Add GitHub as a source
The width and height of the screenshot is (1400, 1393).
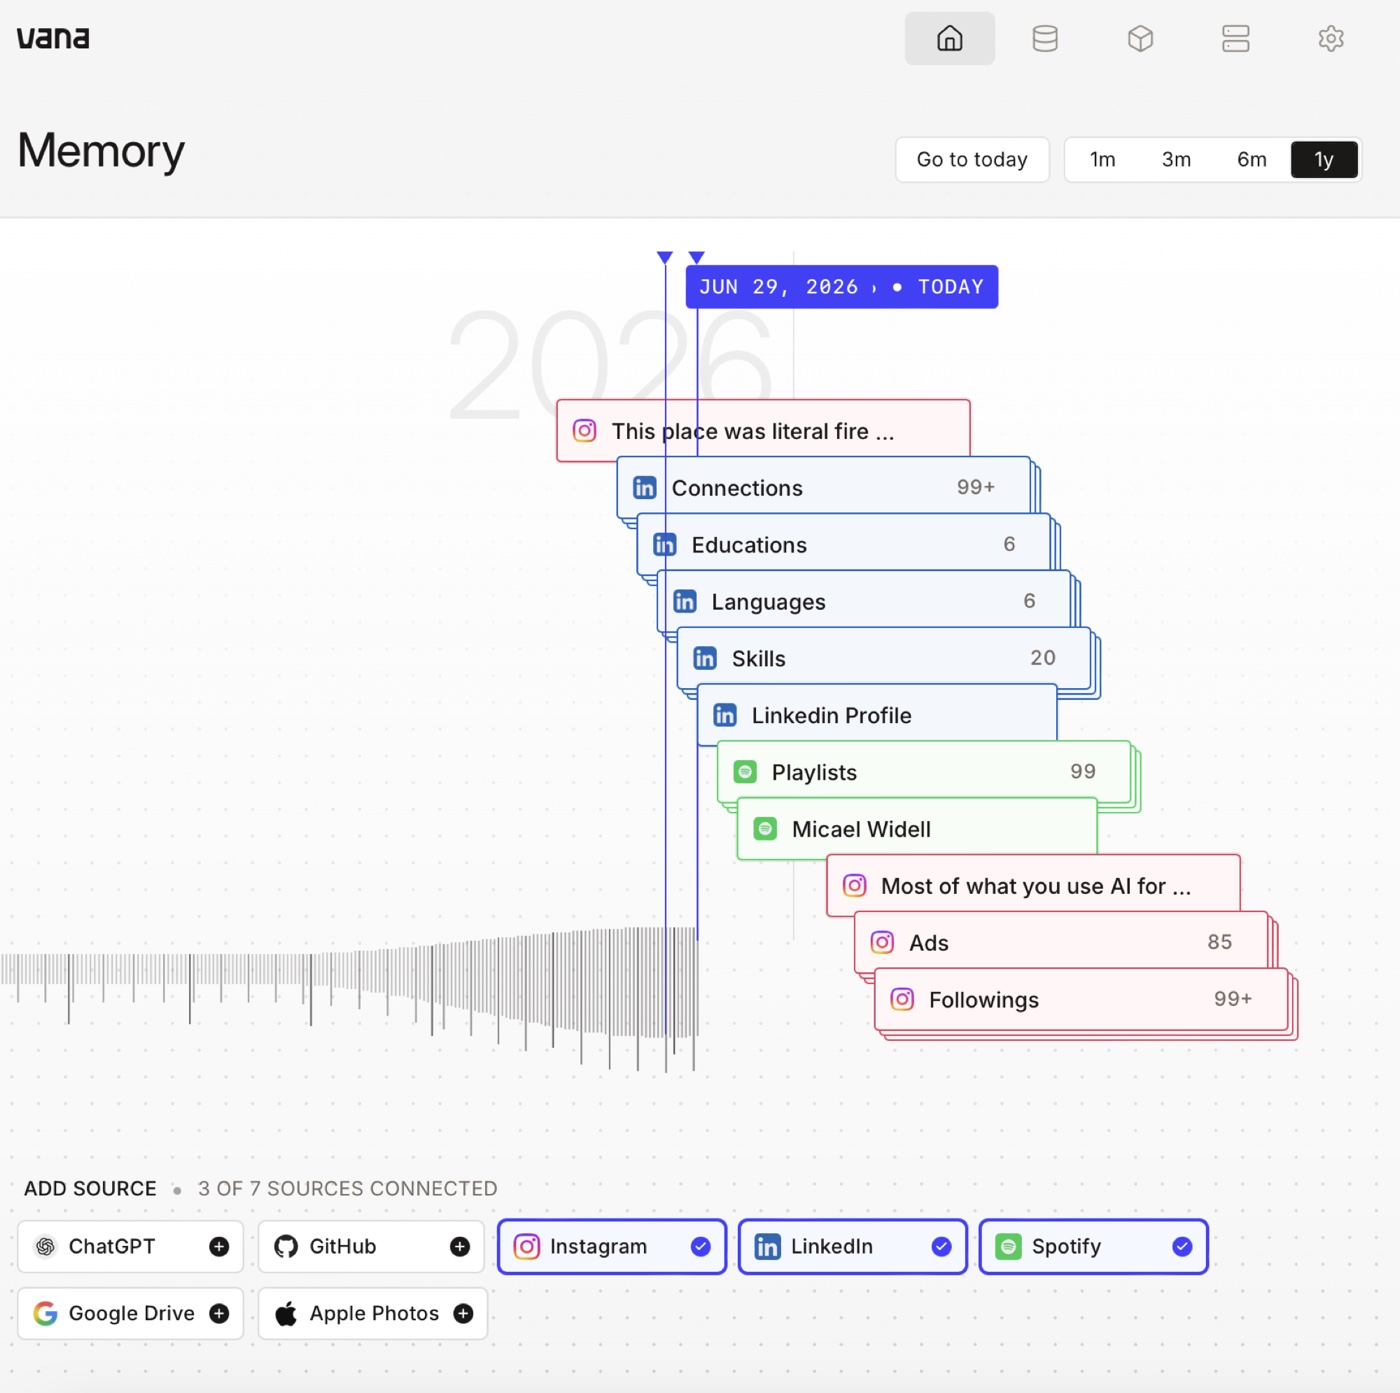pyautogui.click(x=371, y=1246)
